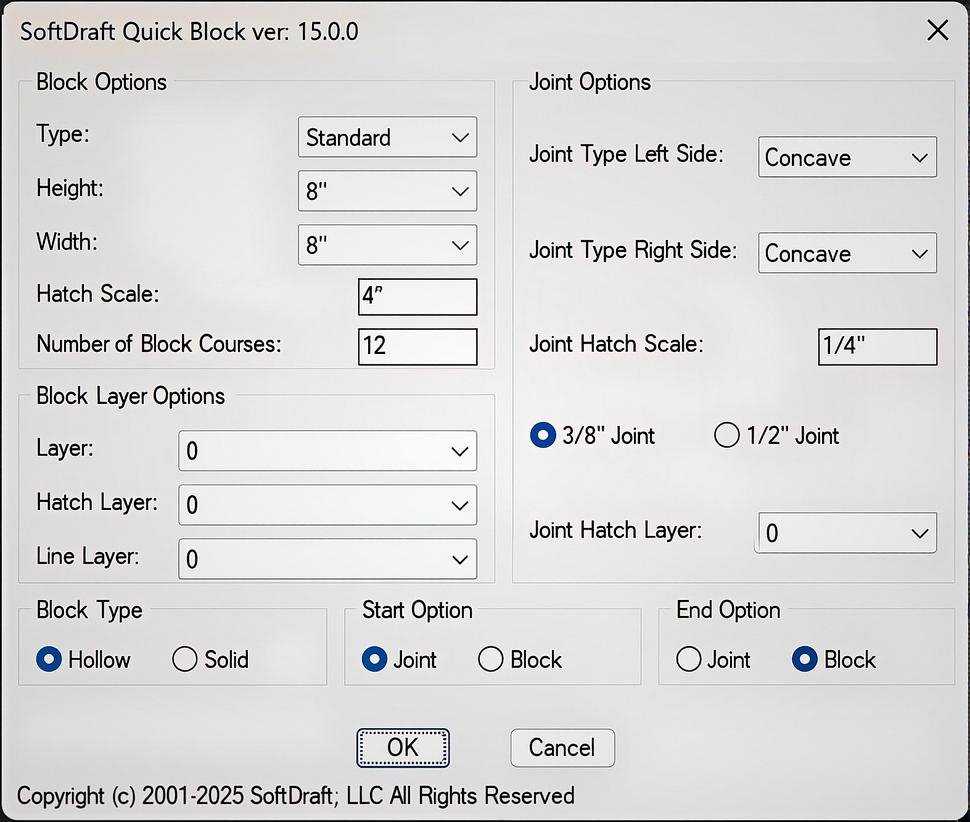
Task: Select Hollow as the block type
Action: [x=48, y=660]
